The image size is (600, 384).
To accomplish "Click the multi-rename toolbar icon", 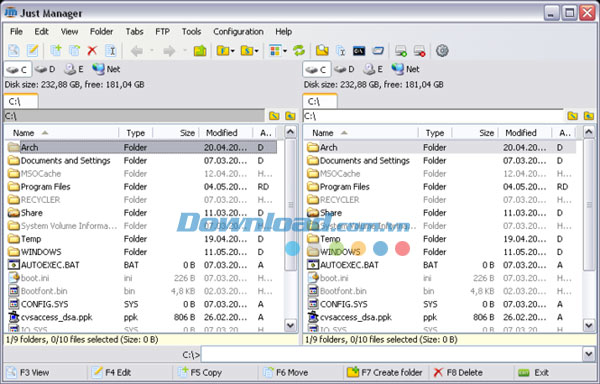I will (x=341, y=50).
